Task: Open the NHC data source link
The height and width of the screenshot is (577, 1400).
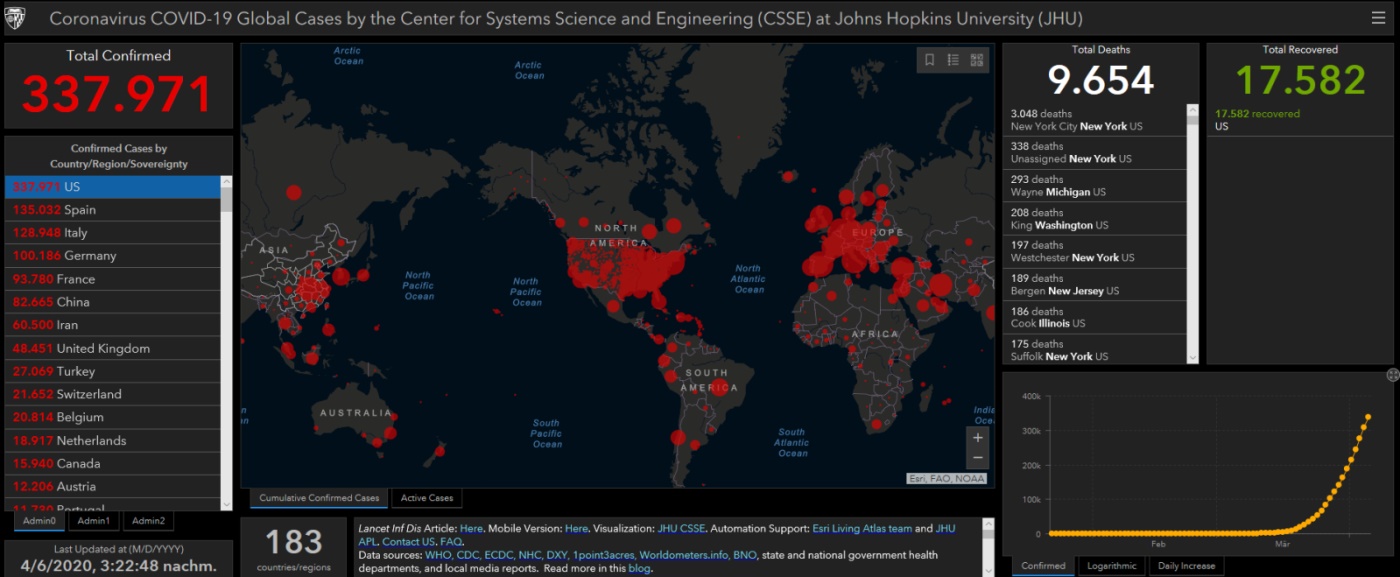Action: click(x=530, y=555)
